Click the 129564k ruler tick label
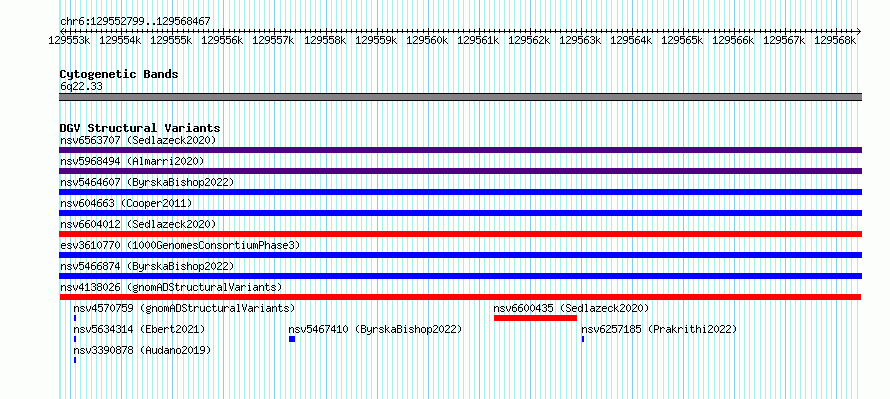Image resolution: width=890 pixels, height=399 pixels. [632, 40]
